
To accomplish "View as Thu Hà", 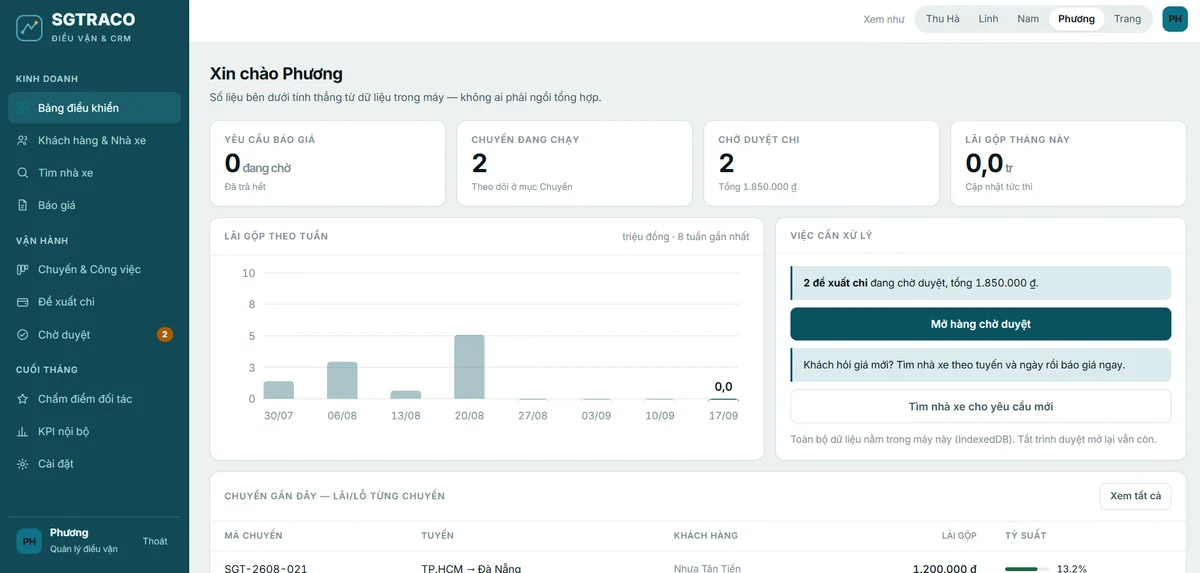I will pyautogui.click(x=942, y=19).
